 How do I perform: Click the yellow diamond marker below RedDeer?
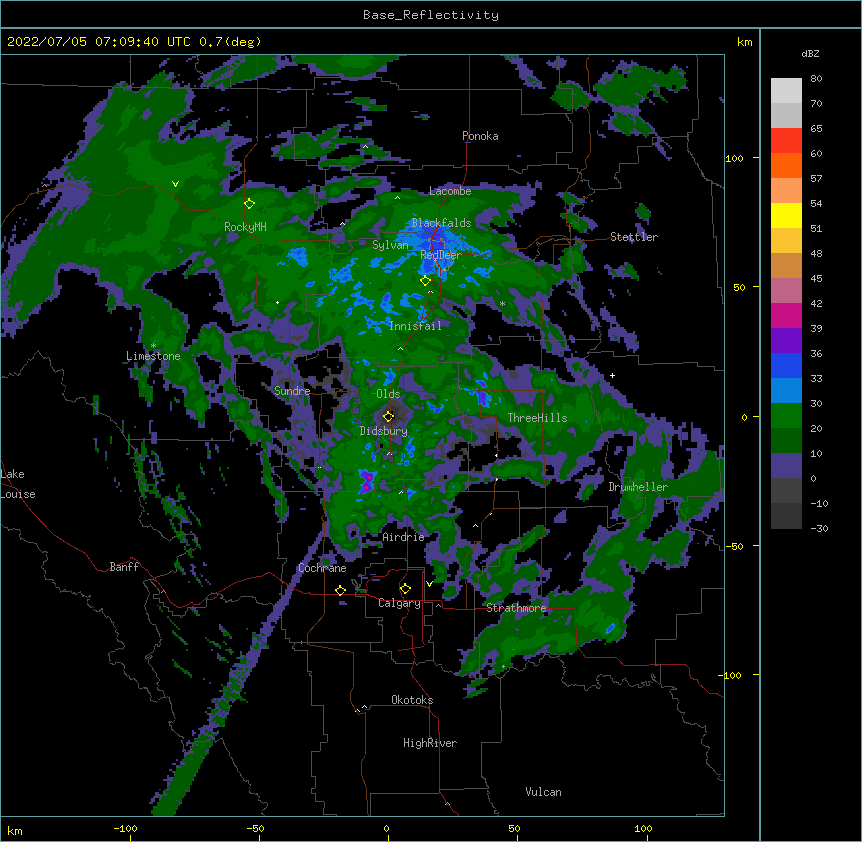426,281
